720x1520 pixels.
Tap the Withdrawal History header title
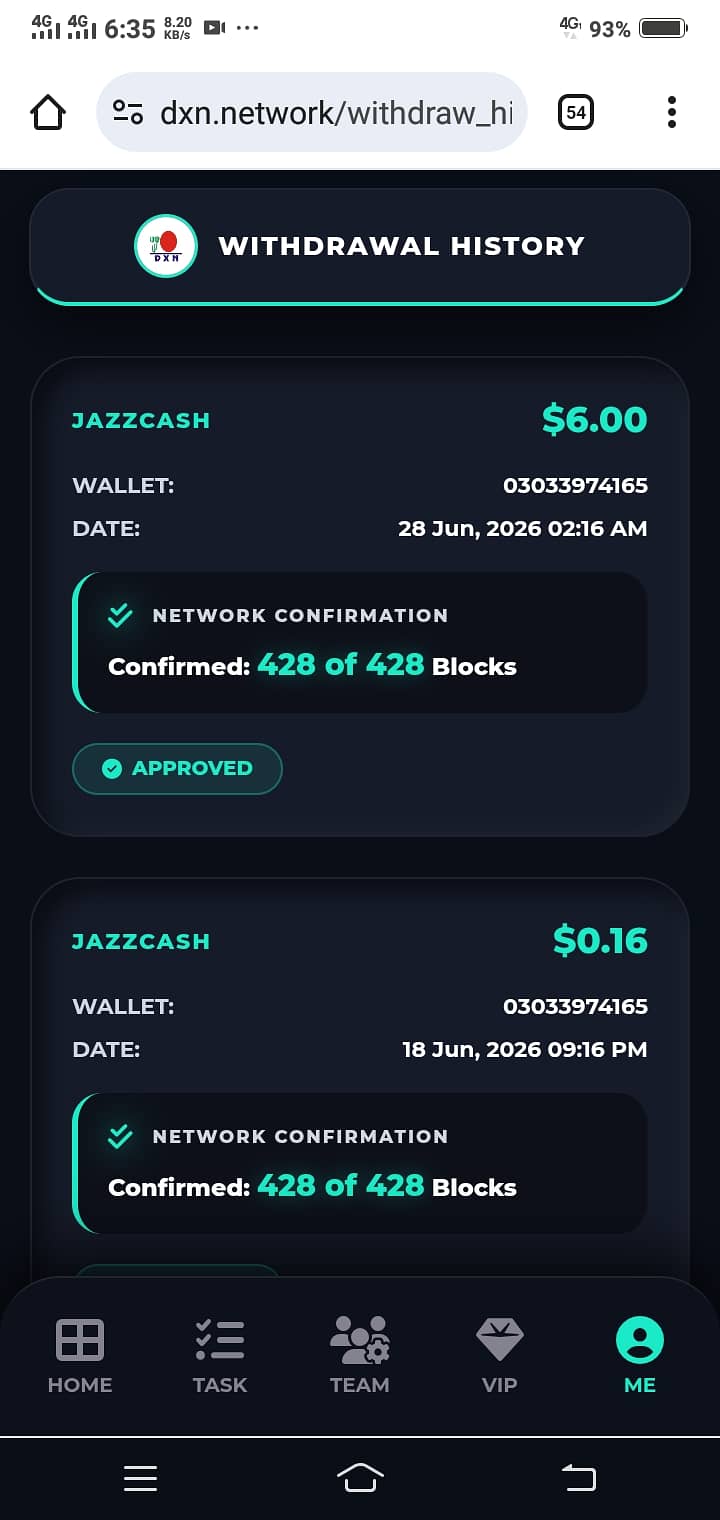pos(401,246)
